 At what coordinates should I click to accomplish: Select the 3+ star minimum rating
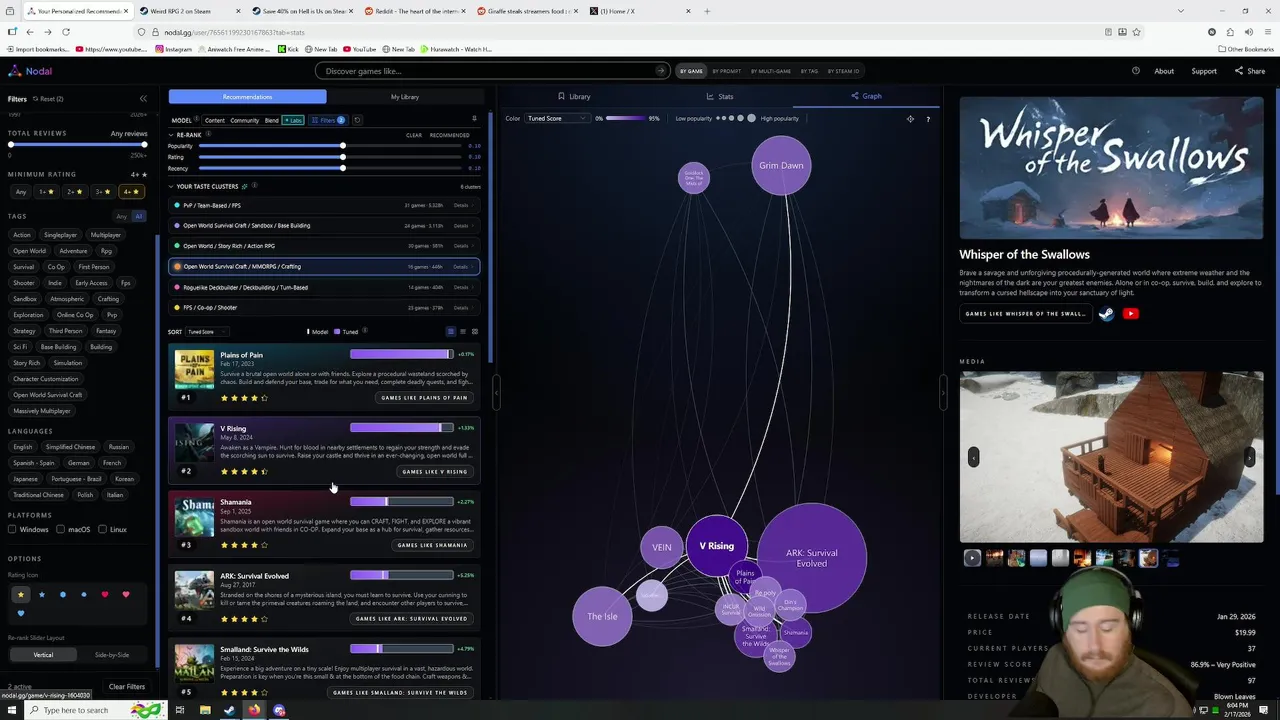(102, 191)
